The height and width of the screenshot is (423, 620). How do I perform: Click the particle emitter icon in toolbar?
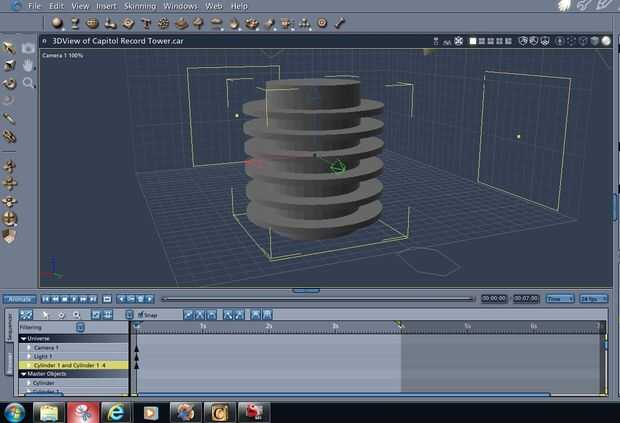[x=163, y=23]
